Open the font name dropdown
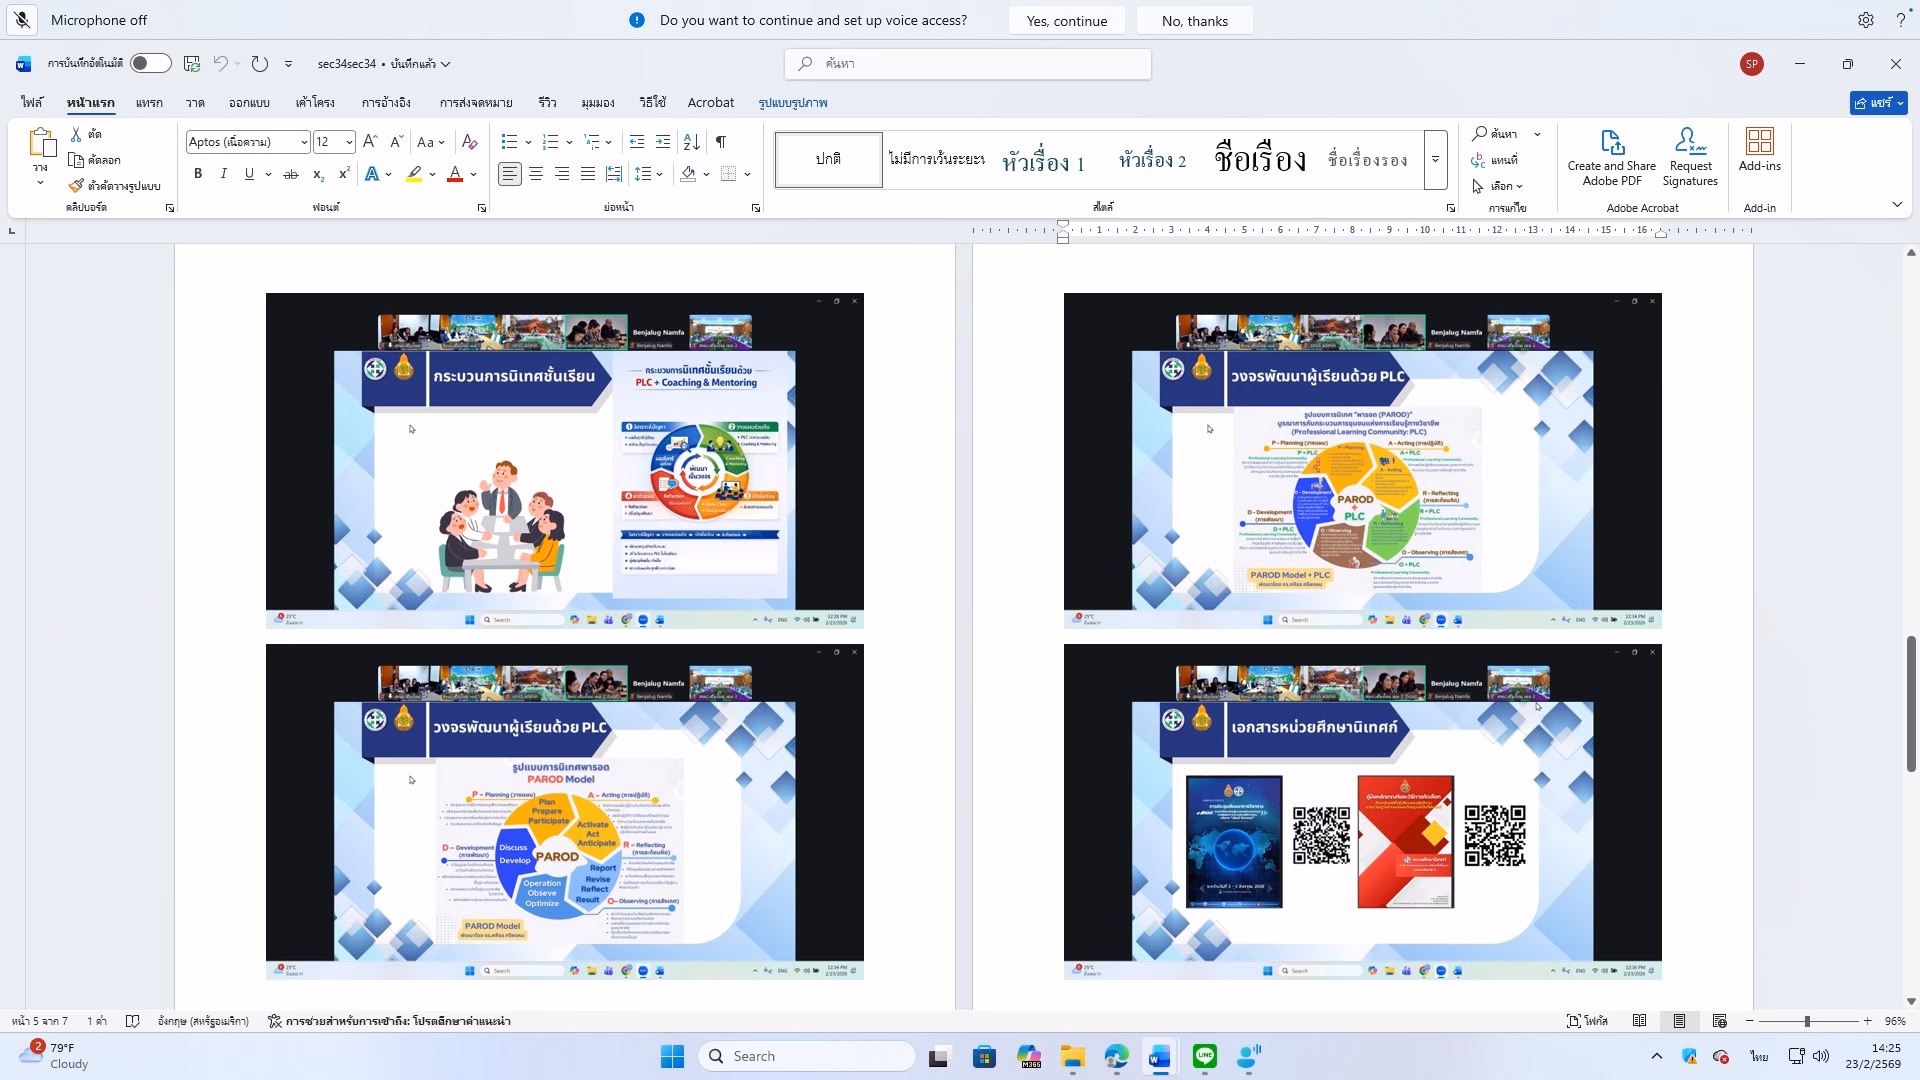This screenshot has height=1080, width=1920. (x=304, y=142)
